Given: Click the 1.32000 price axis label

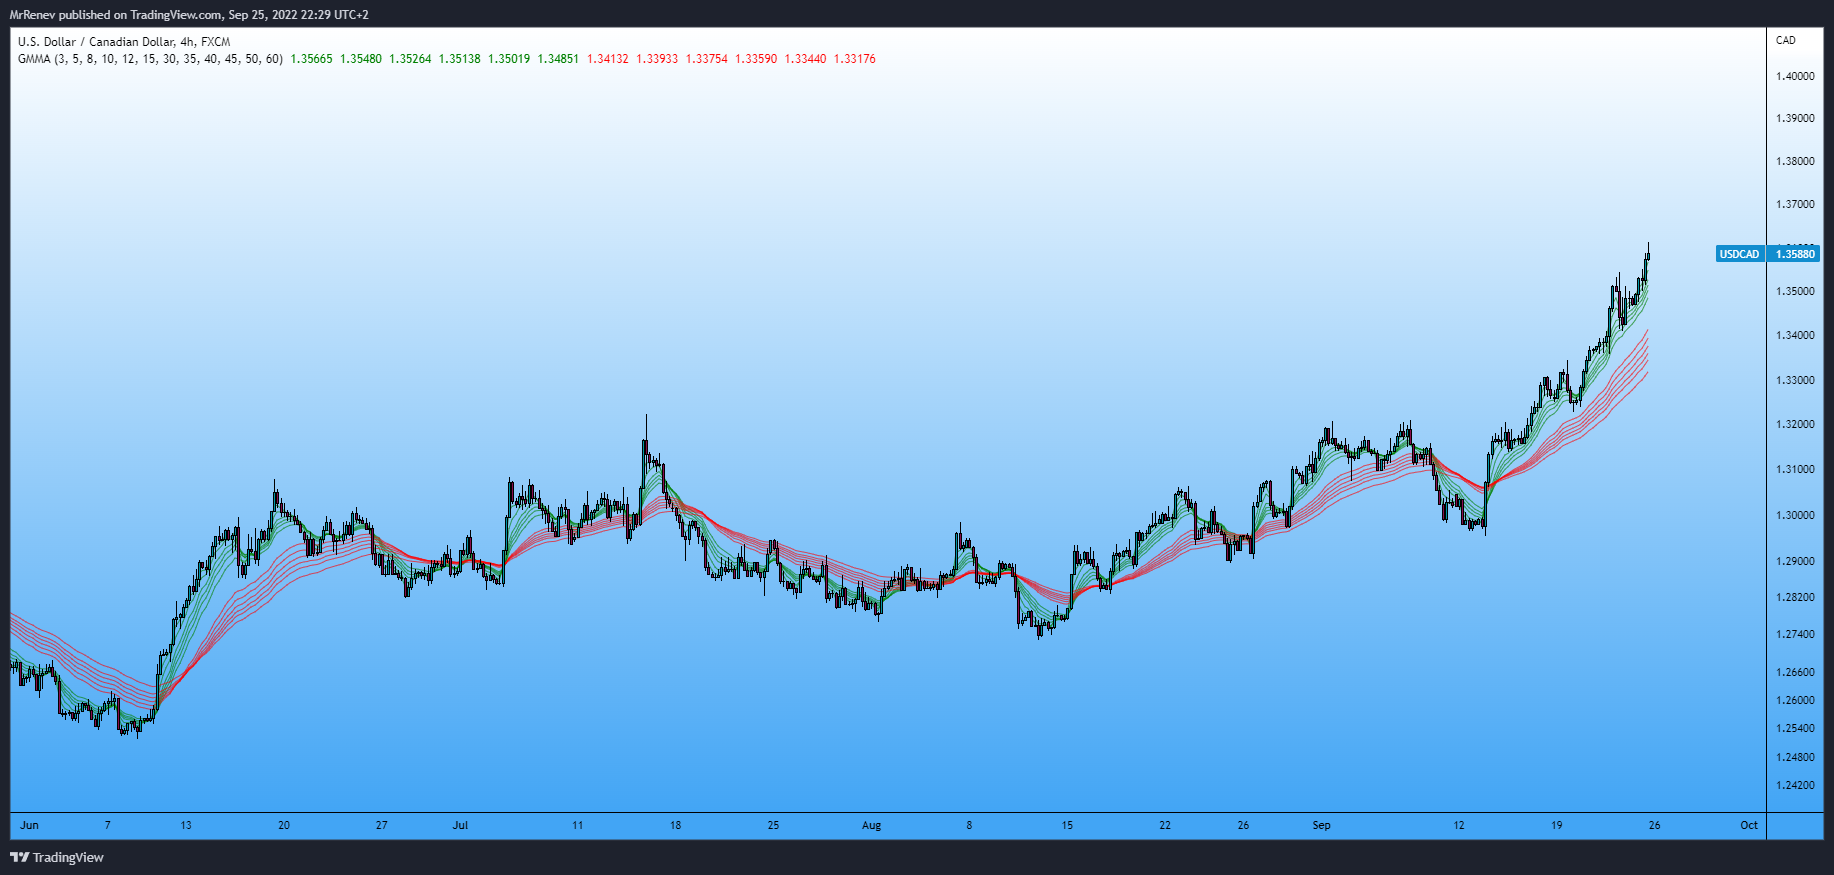Looking at the screenshot, I should pos(1795,424).
